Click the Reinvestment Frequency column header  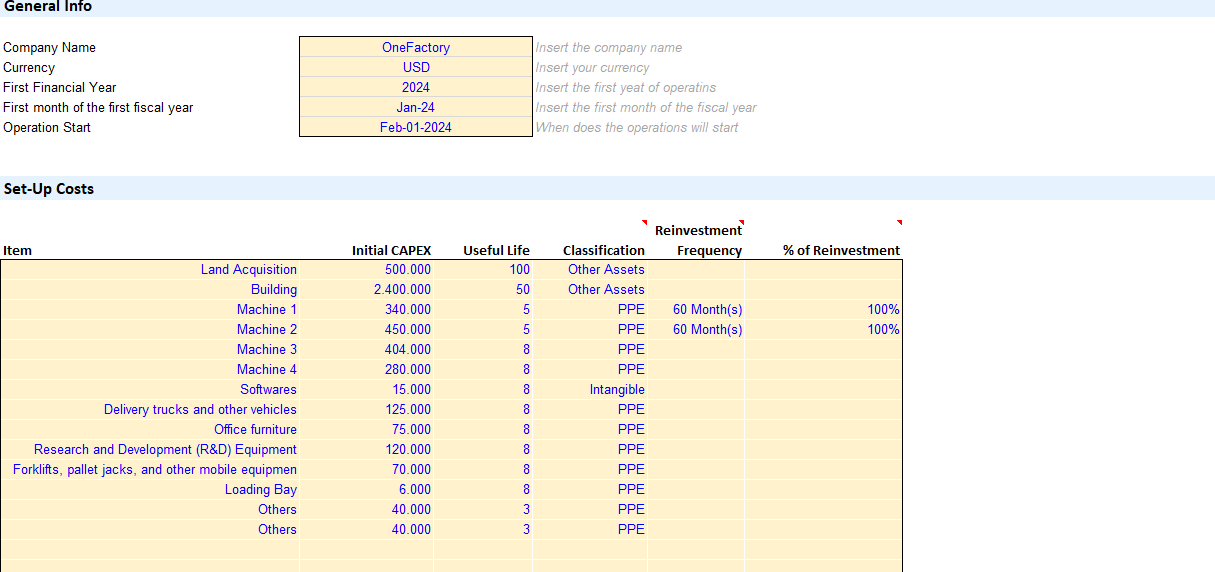(x=699, y=240)
